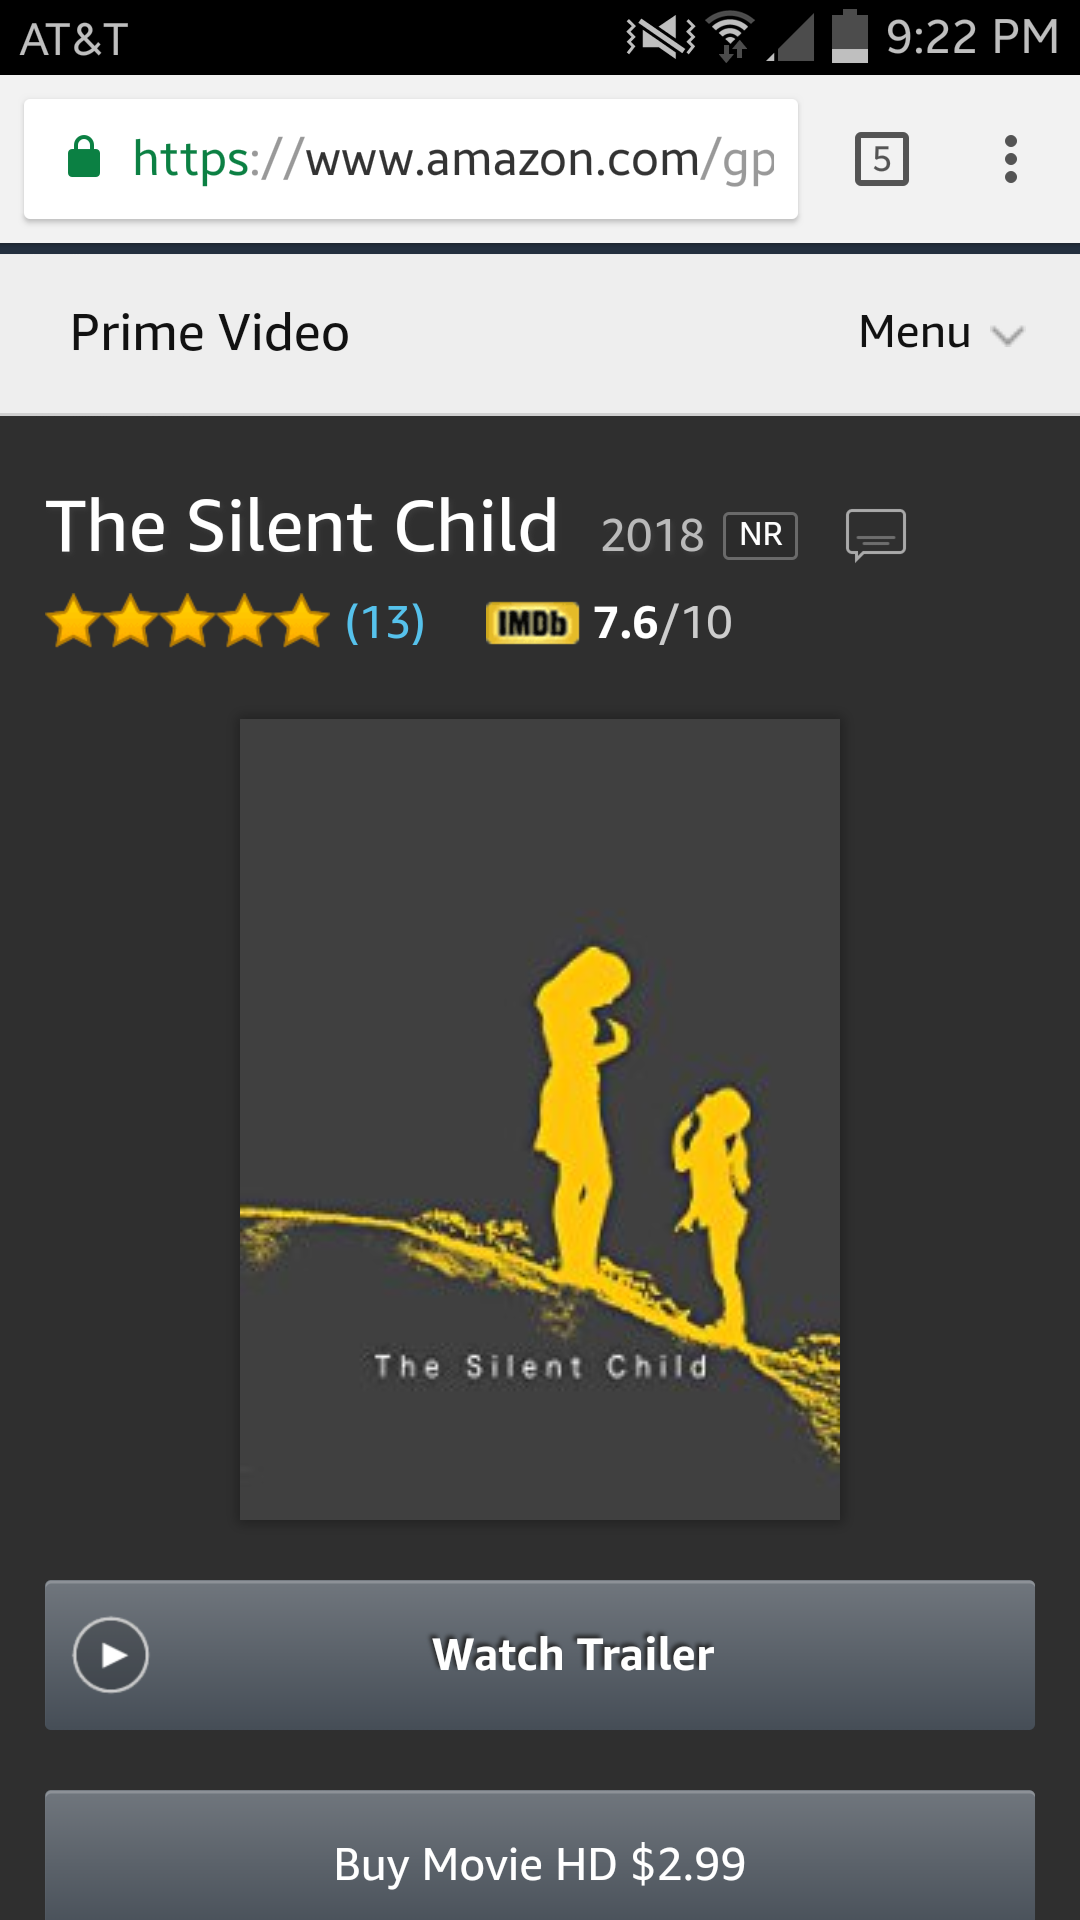Screen dimensions: 1080x1920
Task: Tap the subtitles speech bubble icon
Action: coord(875,534)
